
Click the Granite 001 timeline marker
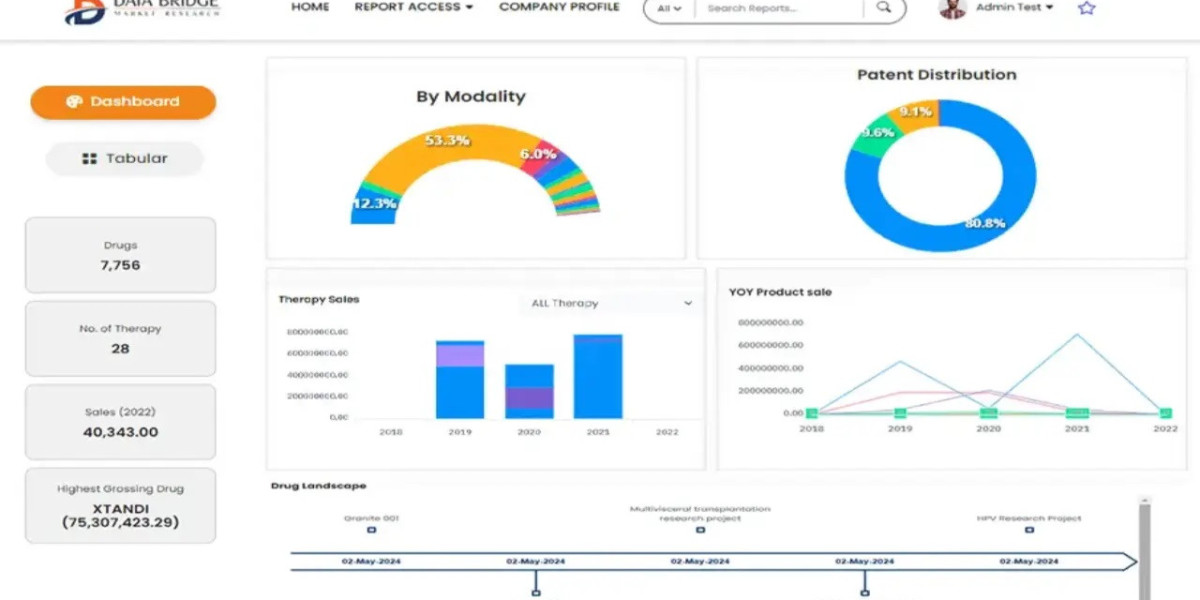pos(372,530)
